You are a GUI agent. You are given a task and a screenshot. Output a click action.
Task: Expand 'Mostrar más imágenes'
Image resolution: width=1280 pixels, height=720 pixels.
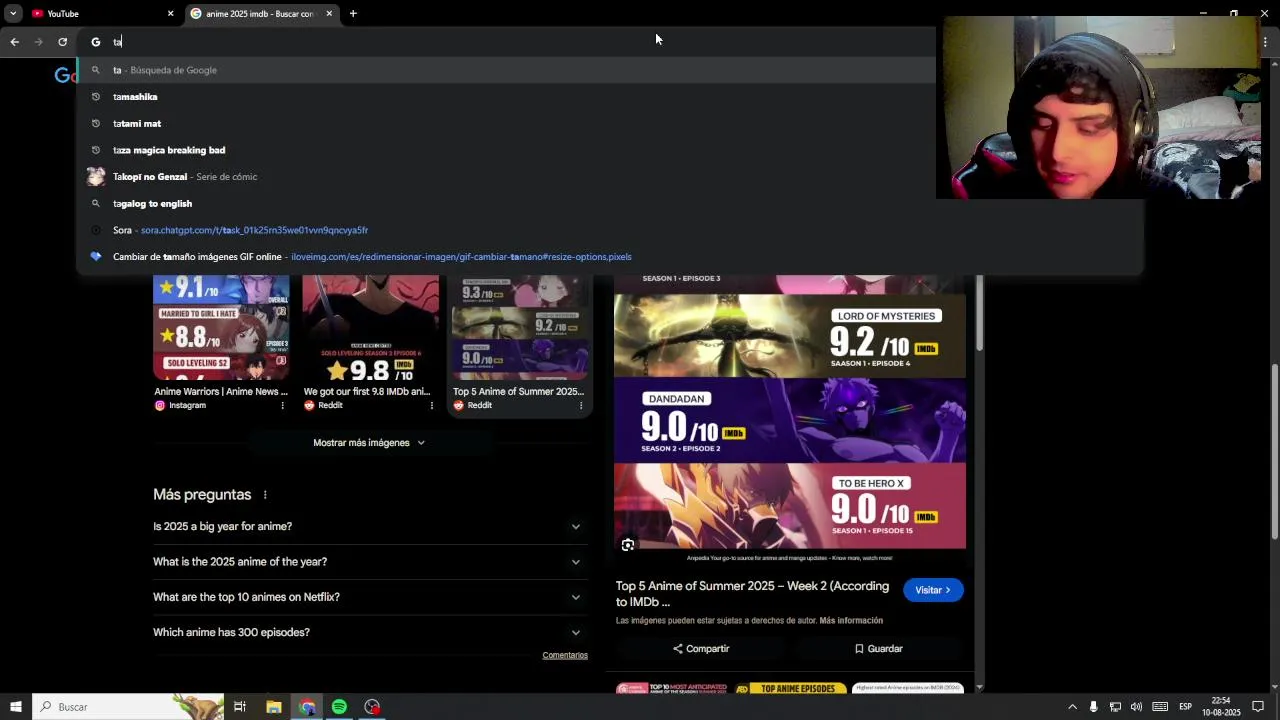click(x=369, y=443)
